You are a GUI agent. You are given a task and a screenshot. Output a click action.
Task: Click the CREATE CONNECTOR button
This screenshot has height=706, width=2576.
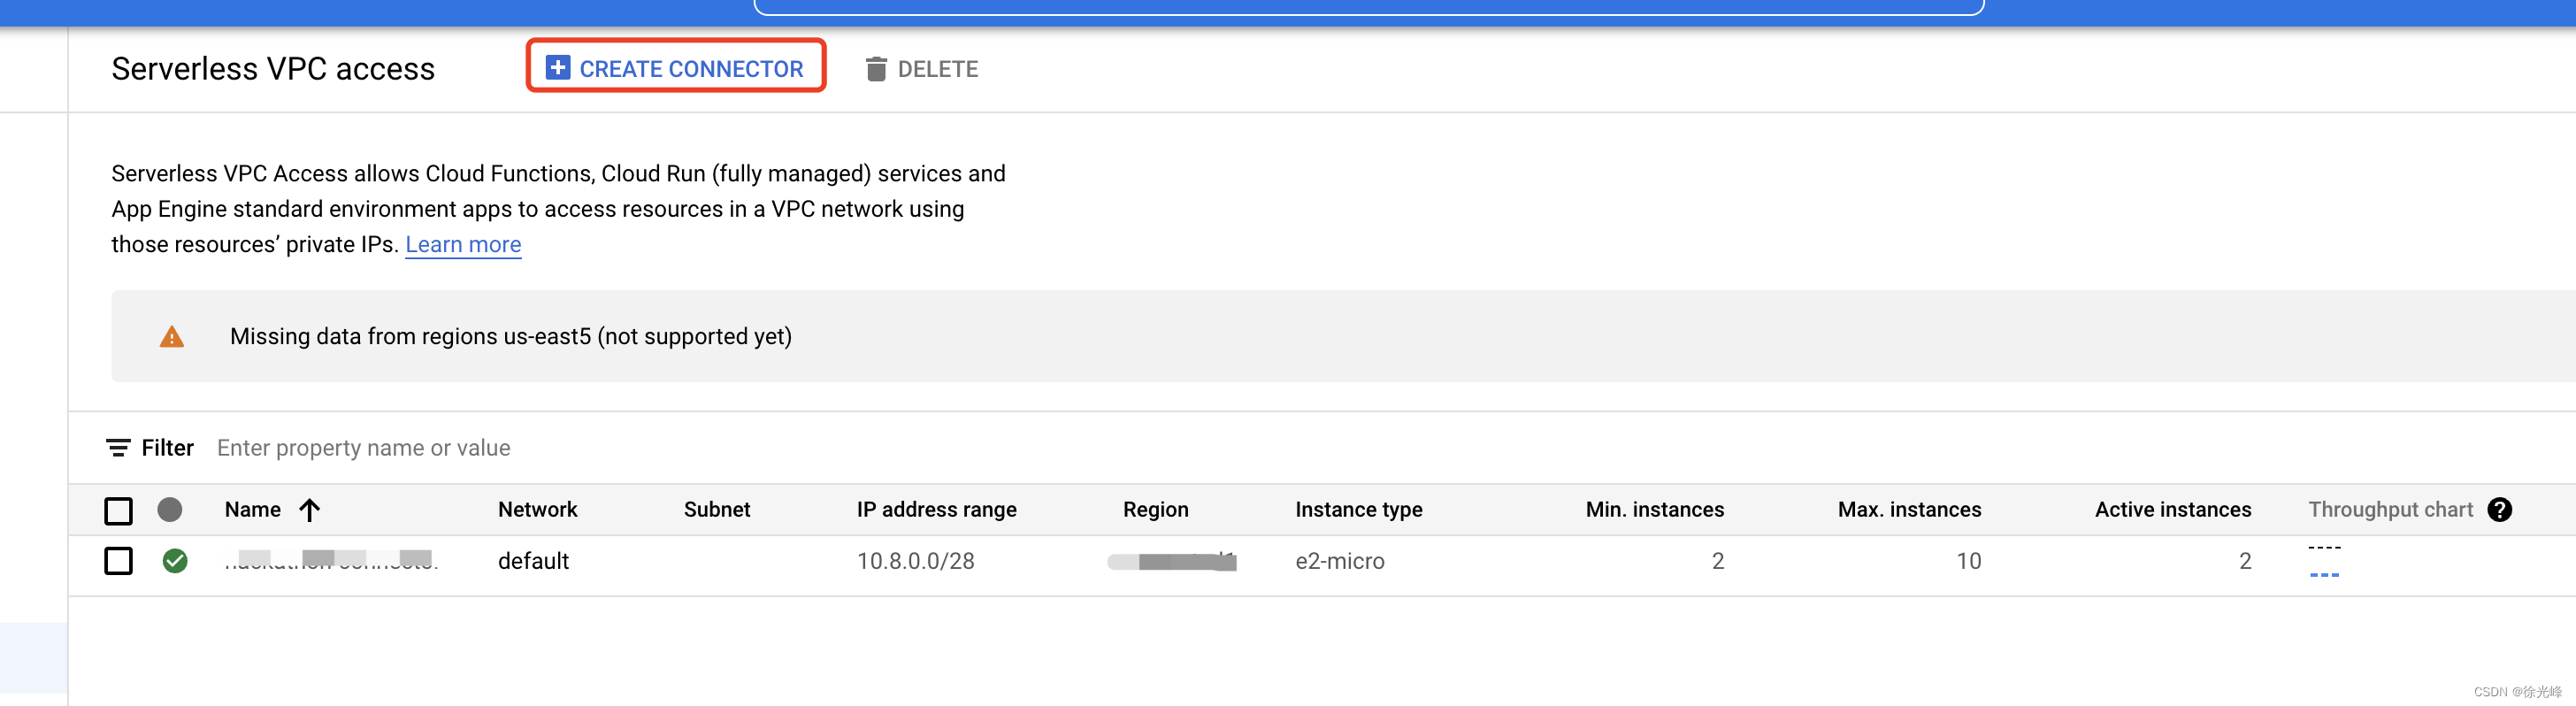(676, 66)
